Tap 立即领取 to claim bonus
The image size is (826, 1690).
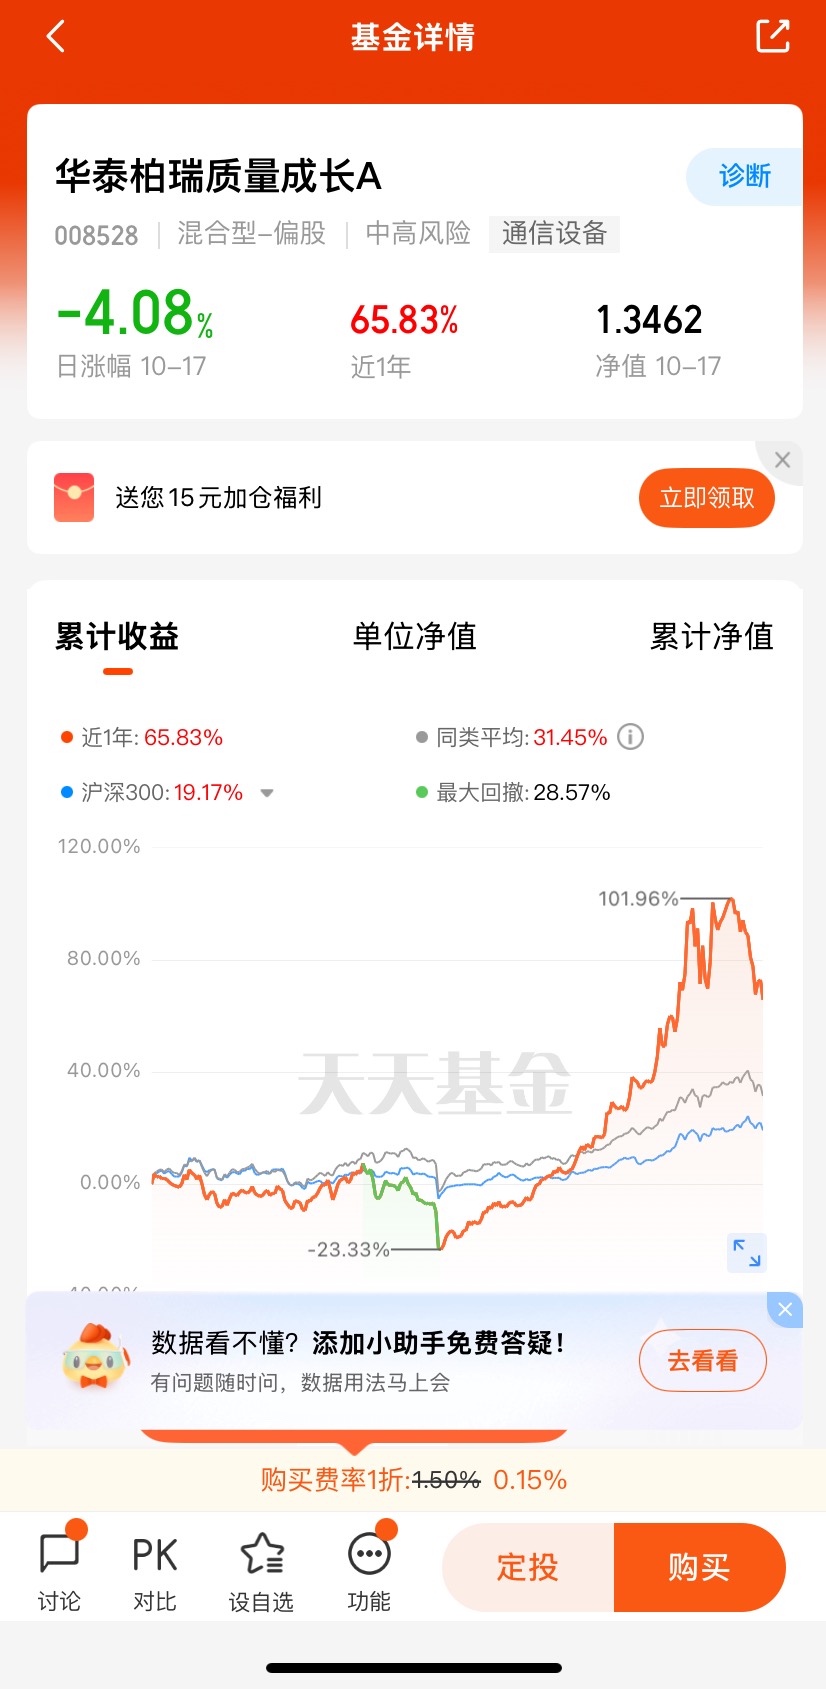[707, 497]
